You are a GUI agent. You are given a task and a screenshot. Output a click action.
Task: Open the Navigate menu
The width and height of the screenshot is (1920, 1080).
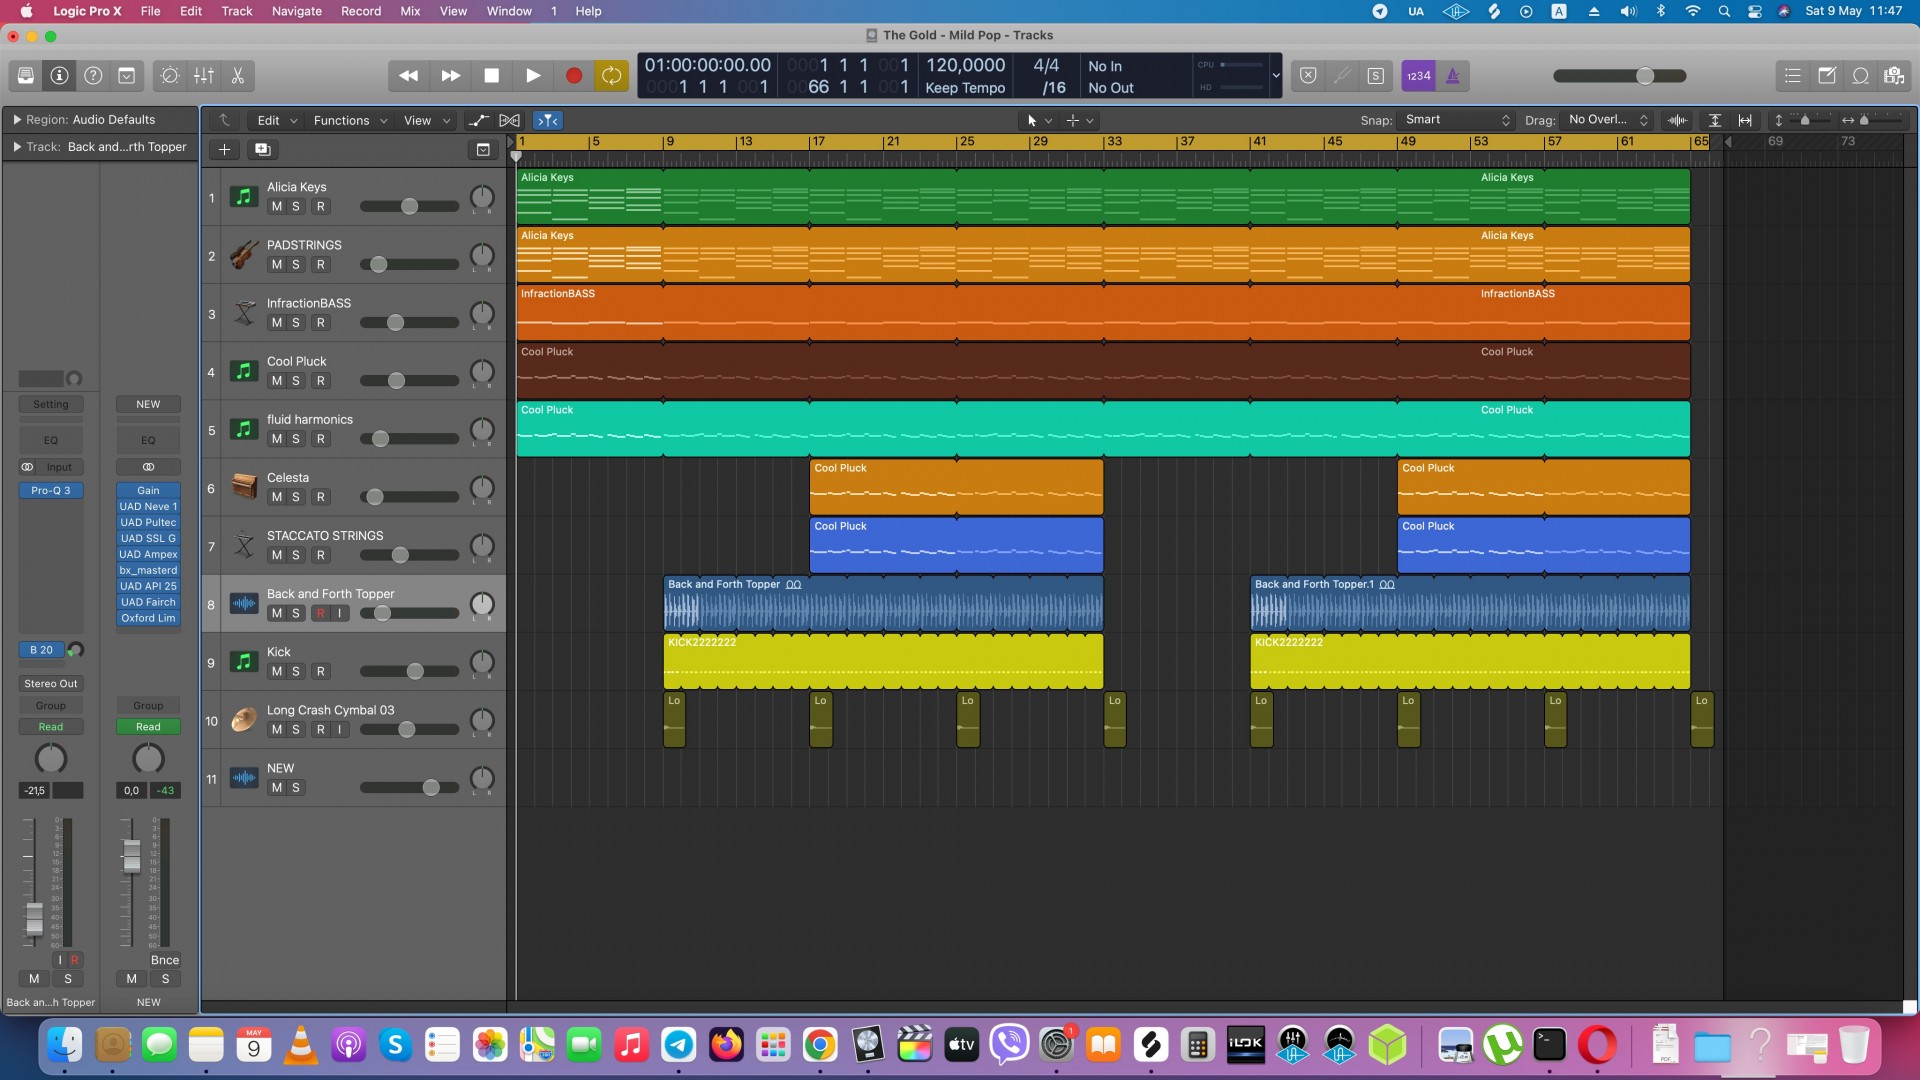click(297, 11)
